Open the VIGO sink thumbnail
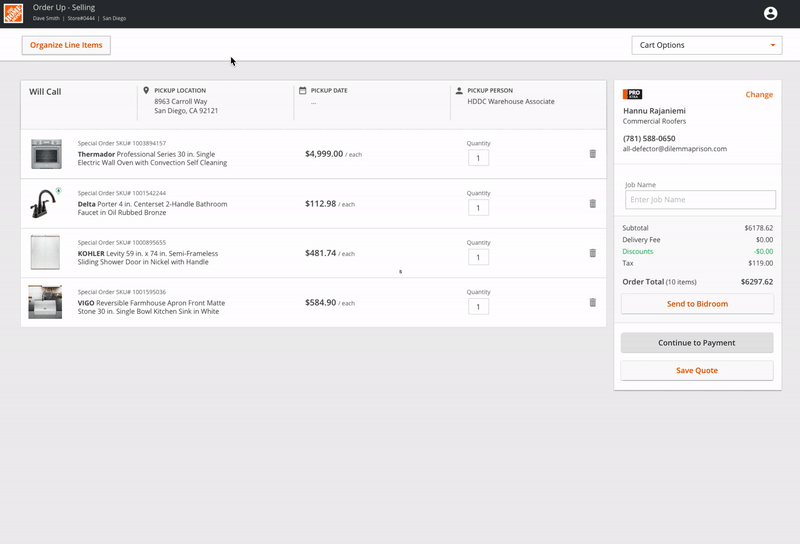 tap(45, 302)
